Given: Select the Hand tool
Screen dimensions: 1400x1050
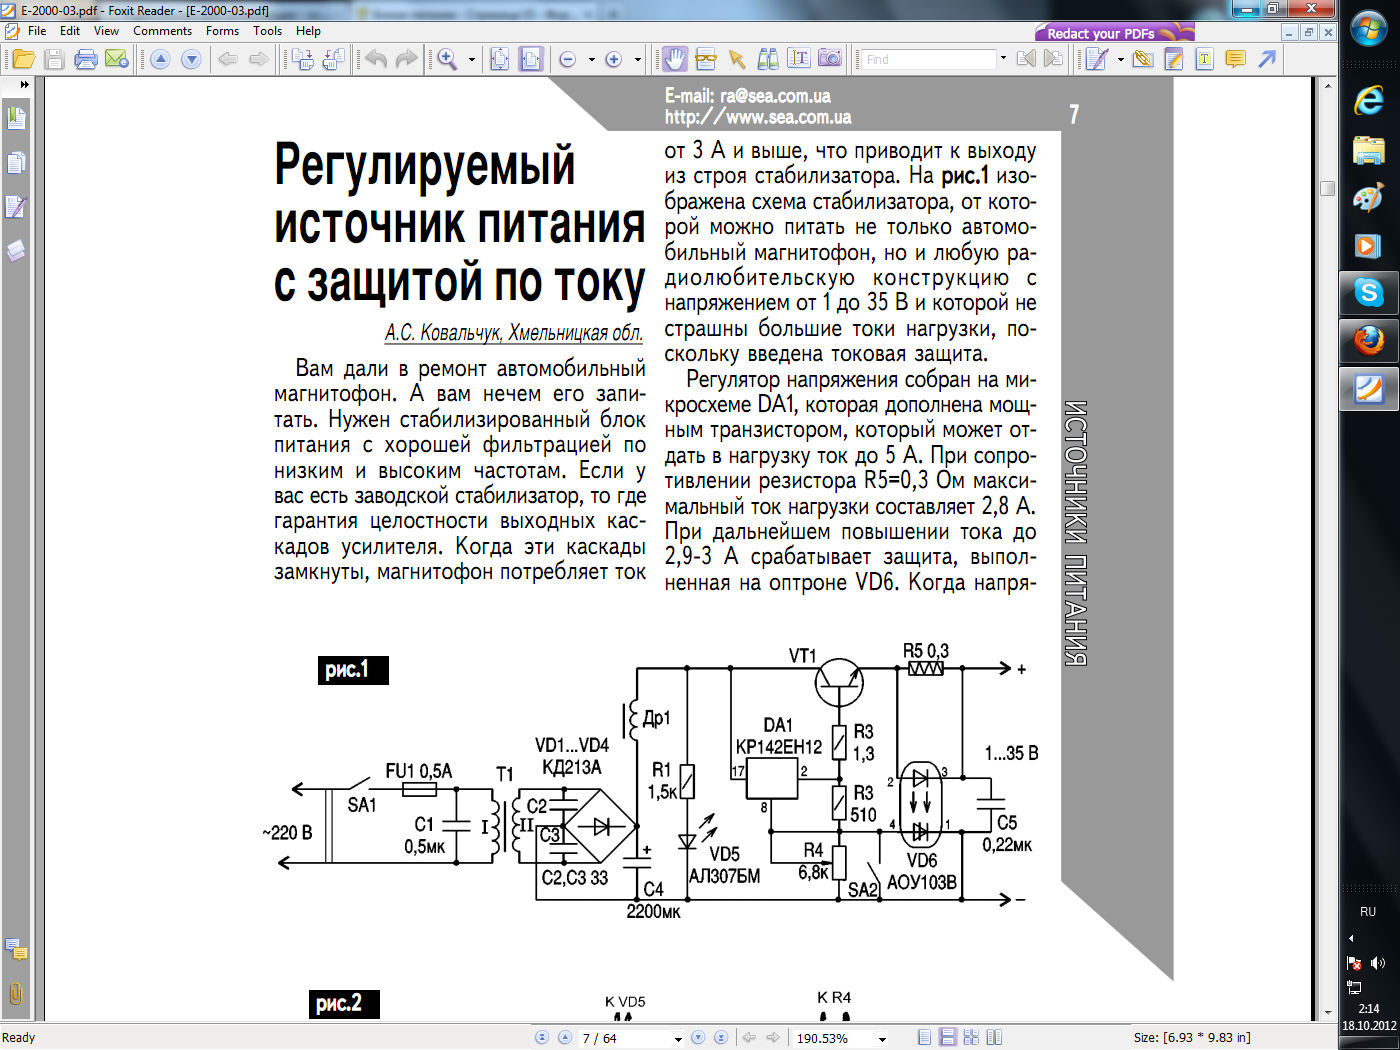Looking at the screenshot, I should point(675,60).
